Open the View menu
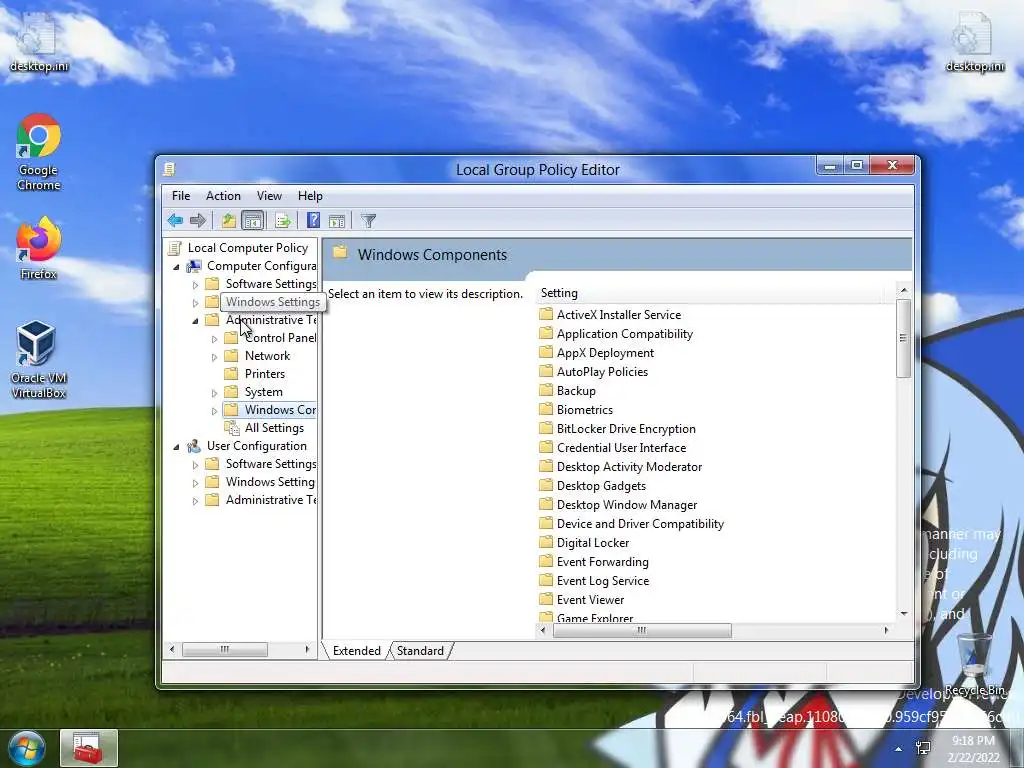This screenshot has height=768, width=1024. click(269, 196)
